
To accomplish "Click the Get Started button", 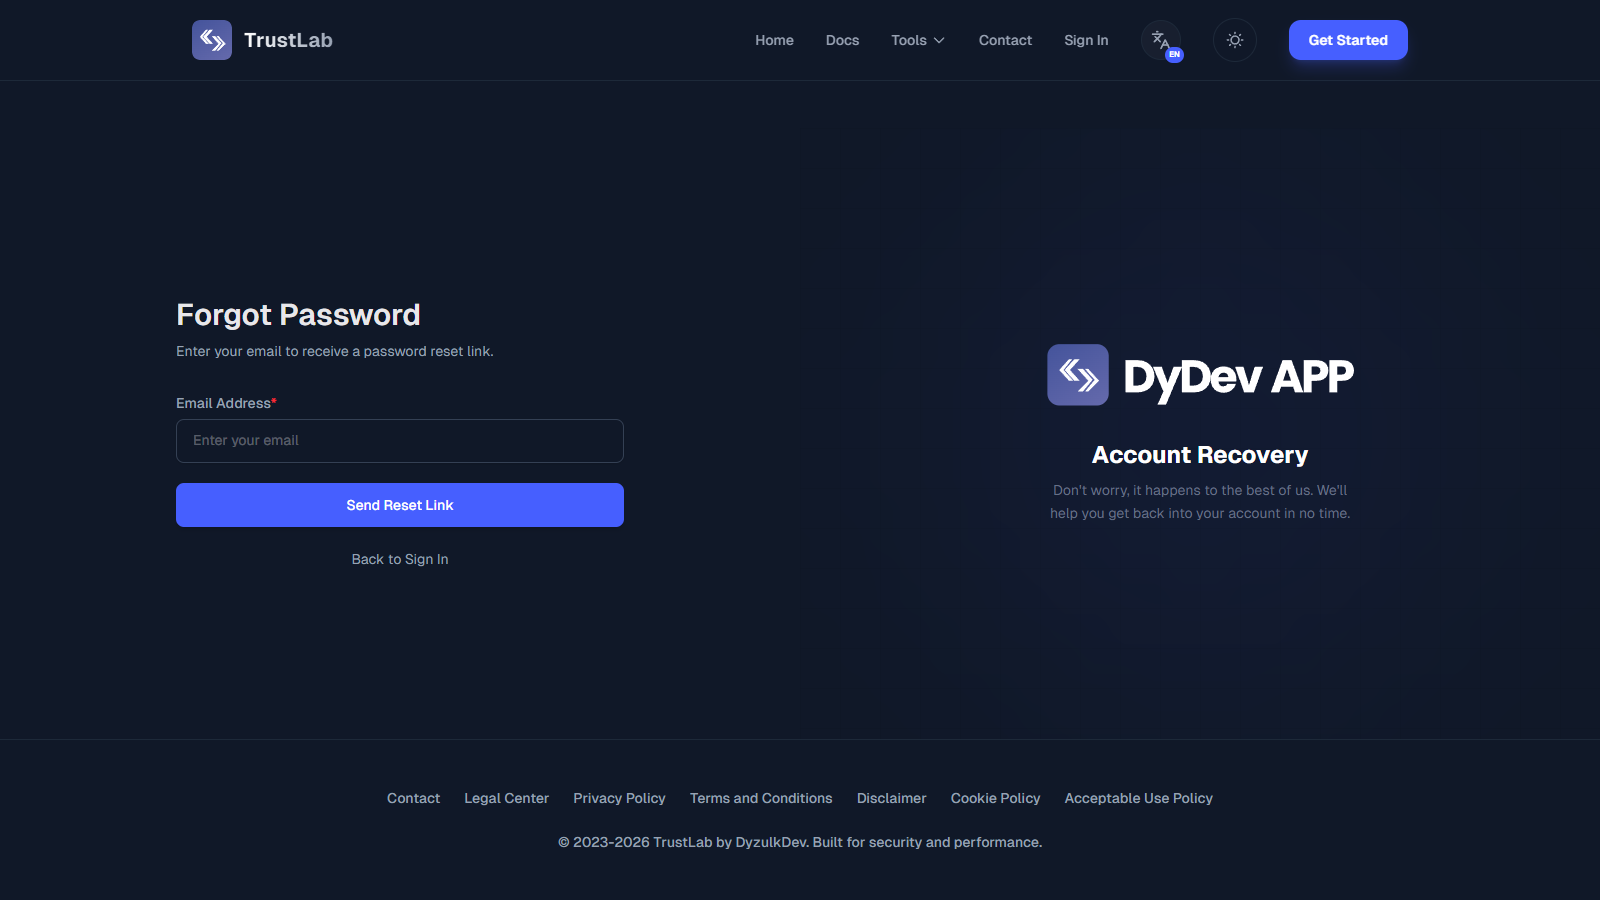I will pos(1348,40).
